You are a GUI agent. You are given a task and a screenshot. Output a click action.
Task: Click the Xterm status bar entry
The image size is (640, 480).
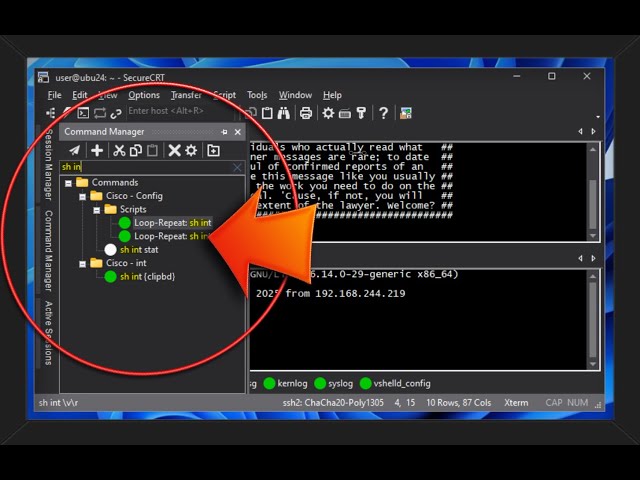click(516, 403)
